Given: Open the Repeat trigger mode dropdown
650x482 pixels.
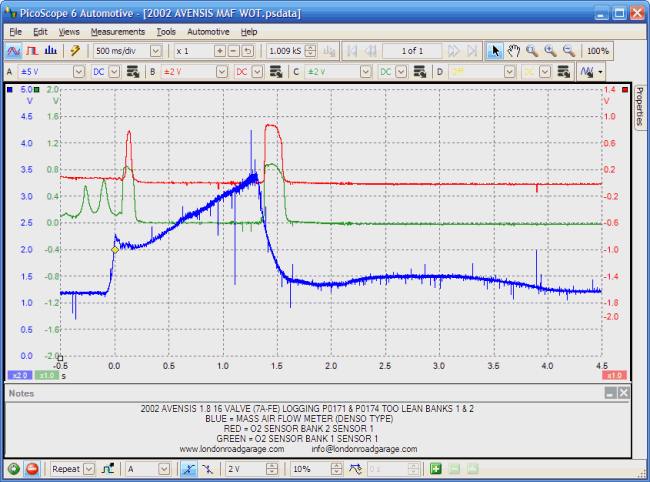Looking at the screenshot, I should (x=89, y=468).
